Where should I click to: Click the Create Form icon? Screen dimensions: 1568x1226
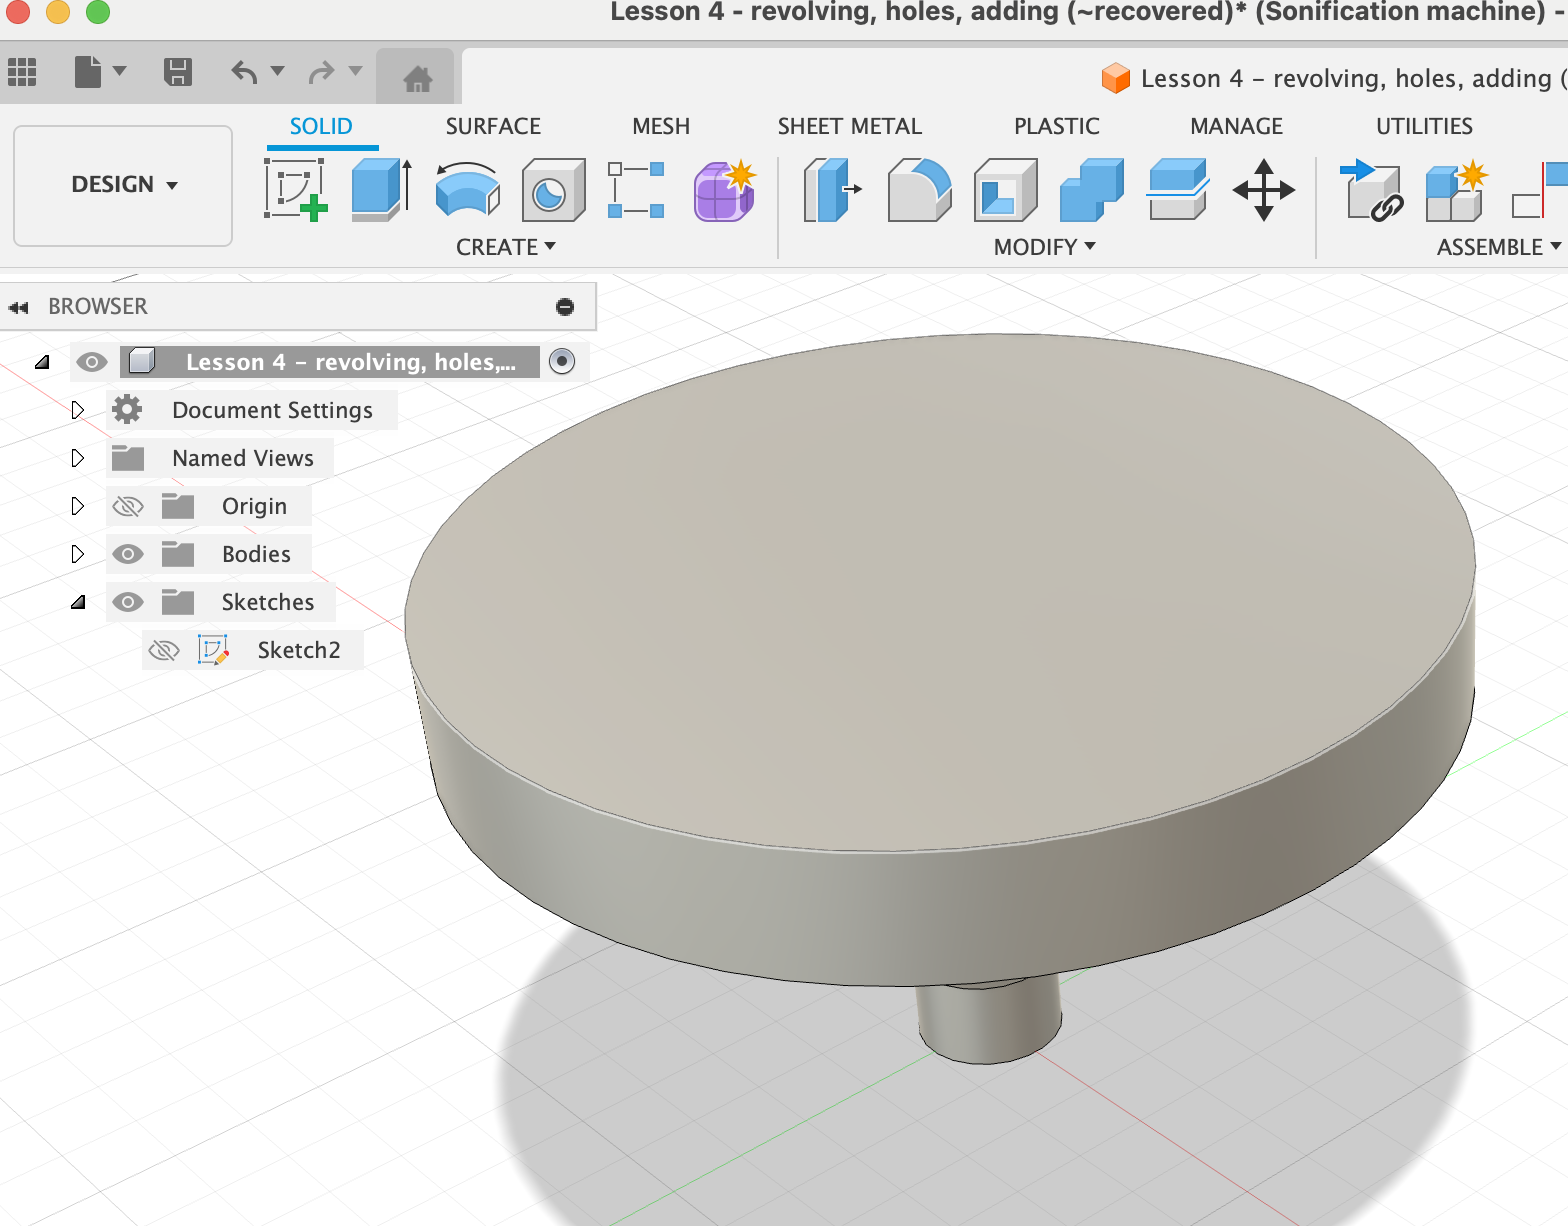[725, 190]
